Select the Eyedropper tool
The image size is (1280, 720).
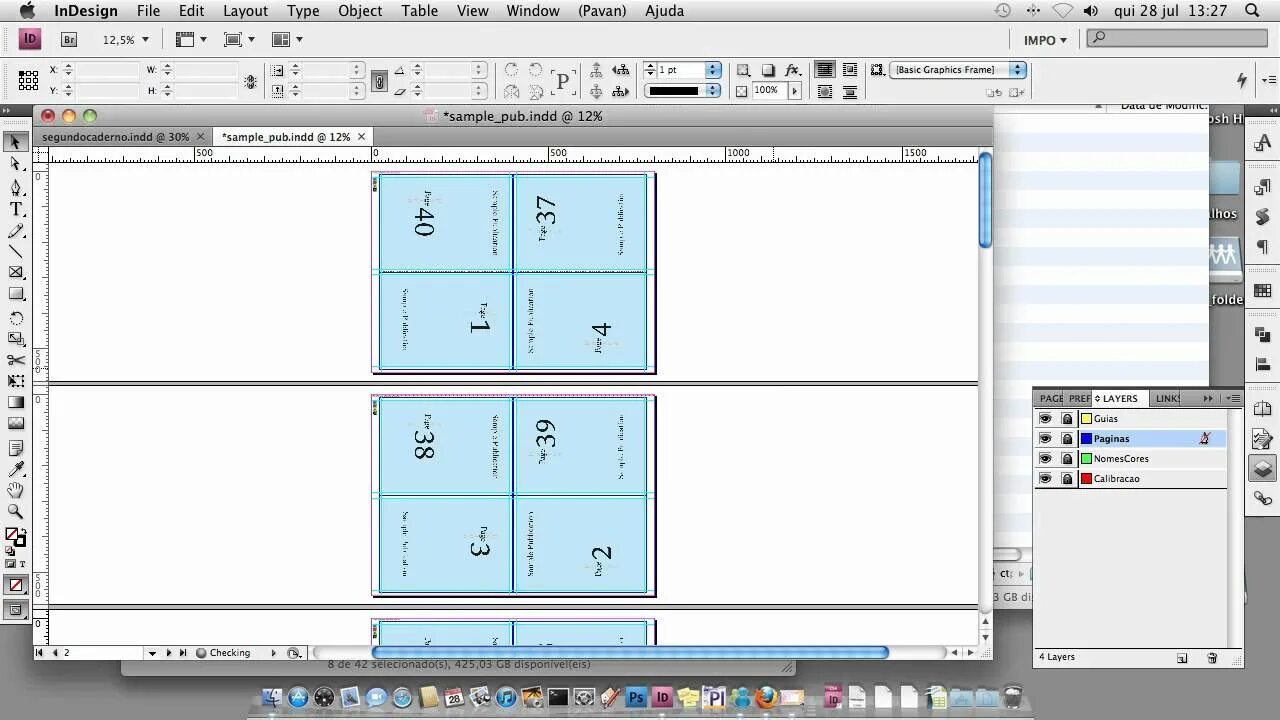[x=16, y=469]
